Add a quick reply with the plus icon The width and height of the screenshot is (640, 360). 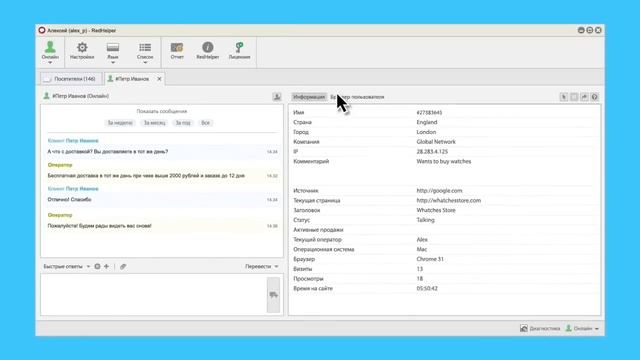click(x=107, y=267)
